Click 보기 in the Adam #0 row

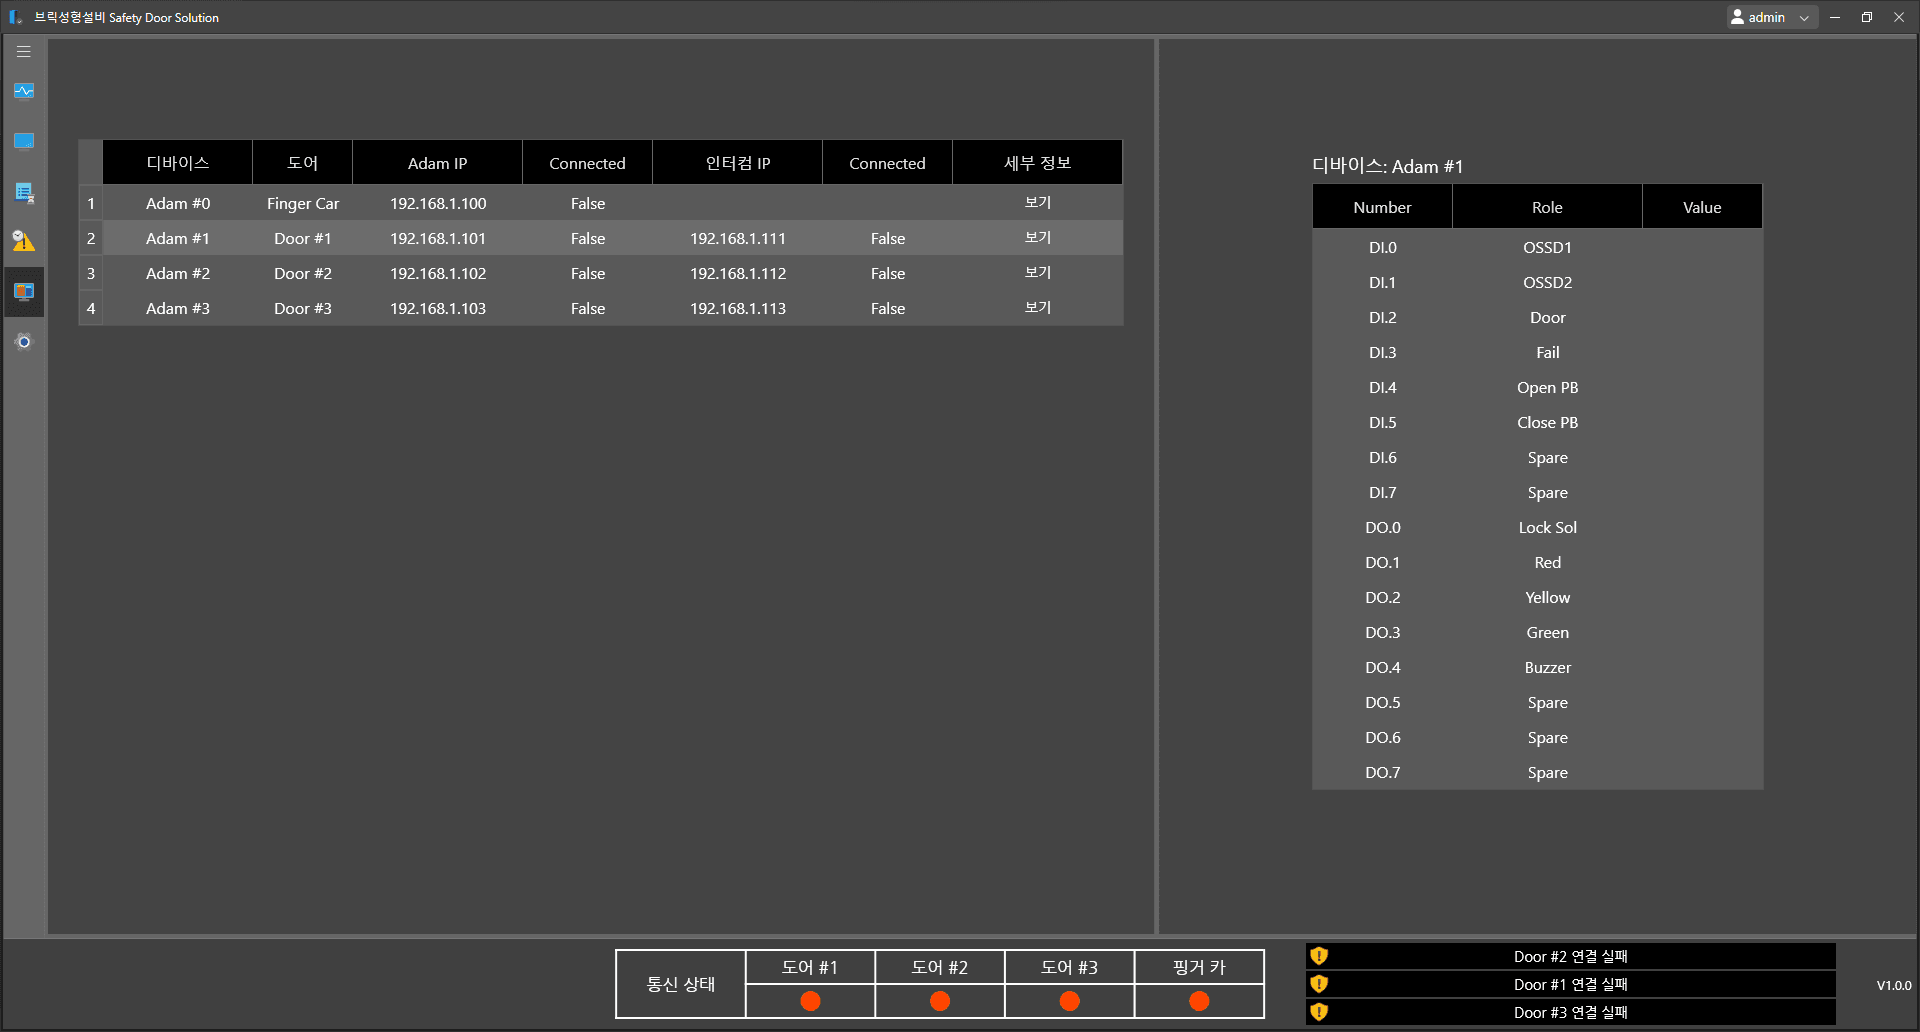pos(1037,202)
